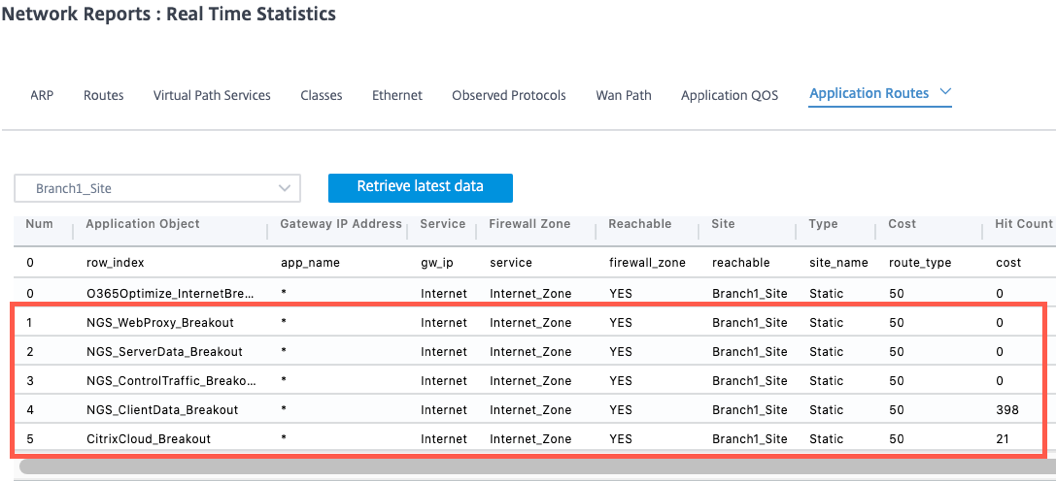The width and height of the screenshot is (1056, 481).
Task: Go to the Ethernet tab
Action: pyautogui.click(x=397, y=95)
